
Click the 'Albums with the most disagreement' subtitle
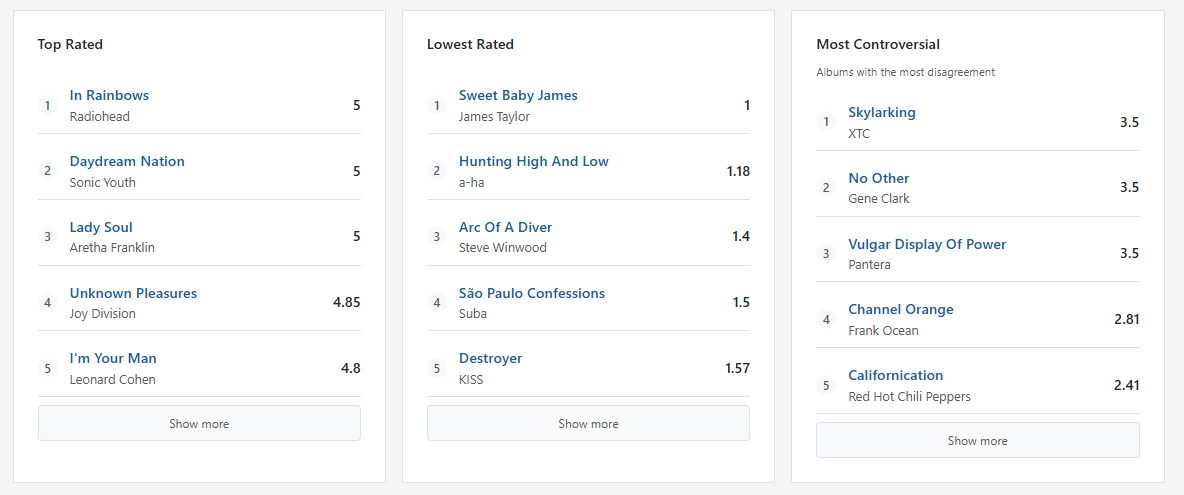[x=905, y=72]
